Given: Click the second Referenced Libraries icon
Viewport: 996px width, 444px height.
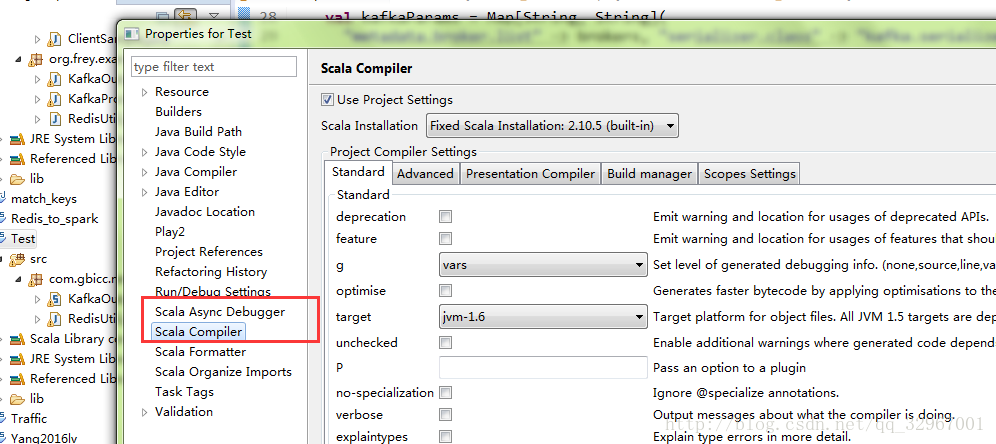Looking at the screenshot, I should [18, 379].
